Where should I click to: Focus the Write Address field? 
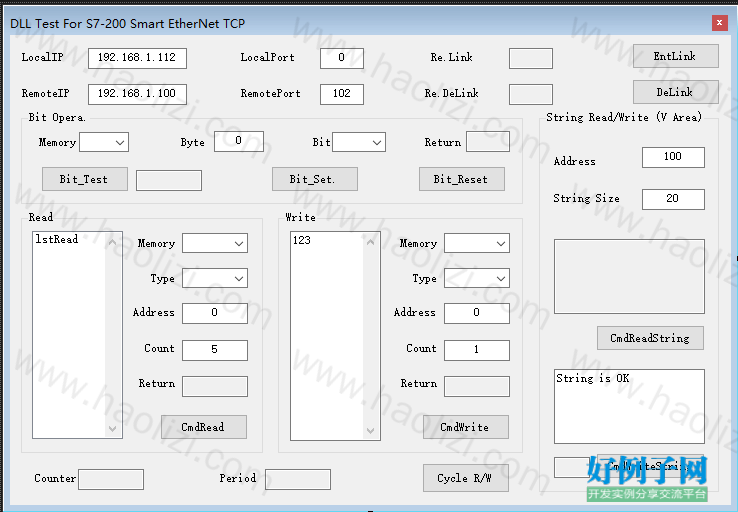(477, 313)
